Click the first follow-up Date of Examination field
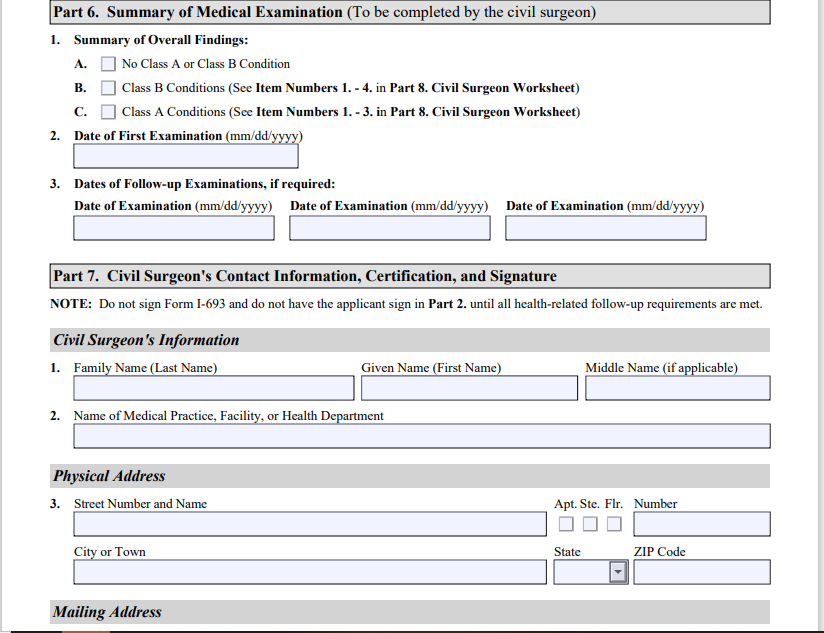This screenshot has width=824, height=633. (x=174, y=228)
